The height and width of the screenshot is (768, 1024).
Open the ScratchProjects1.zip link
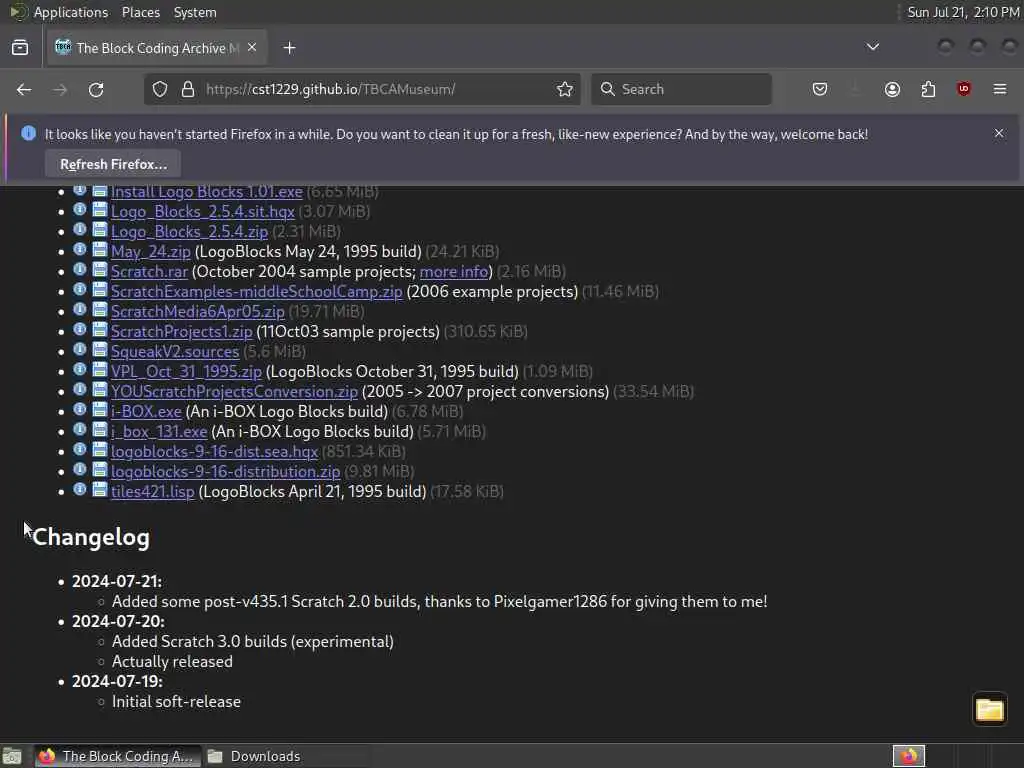pos(182,332)
